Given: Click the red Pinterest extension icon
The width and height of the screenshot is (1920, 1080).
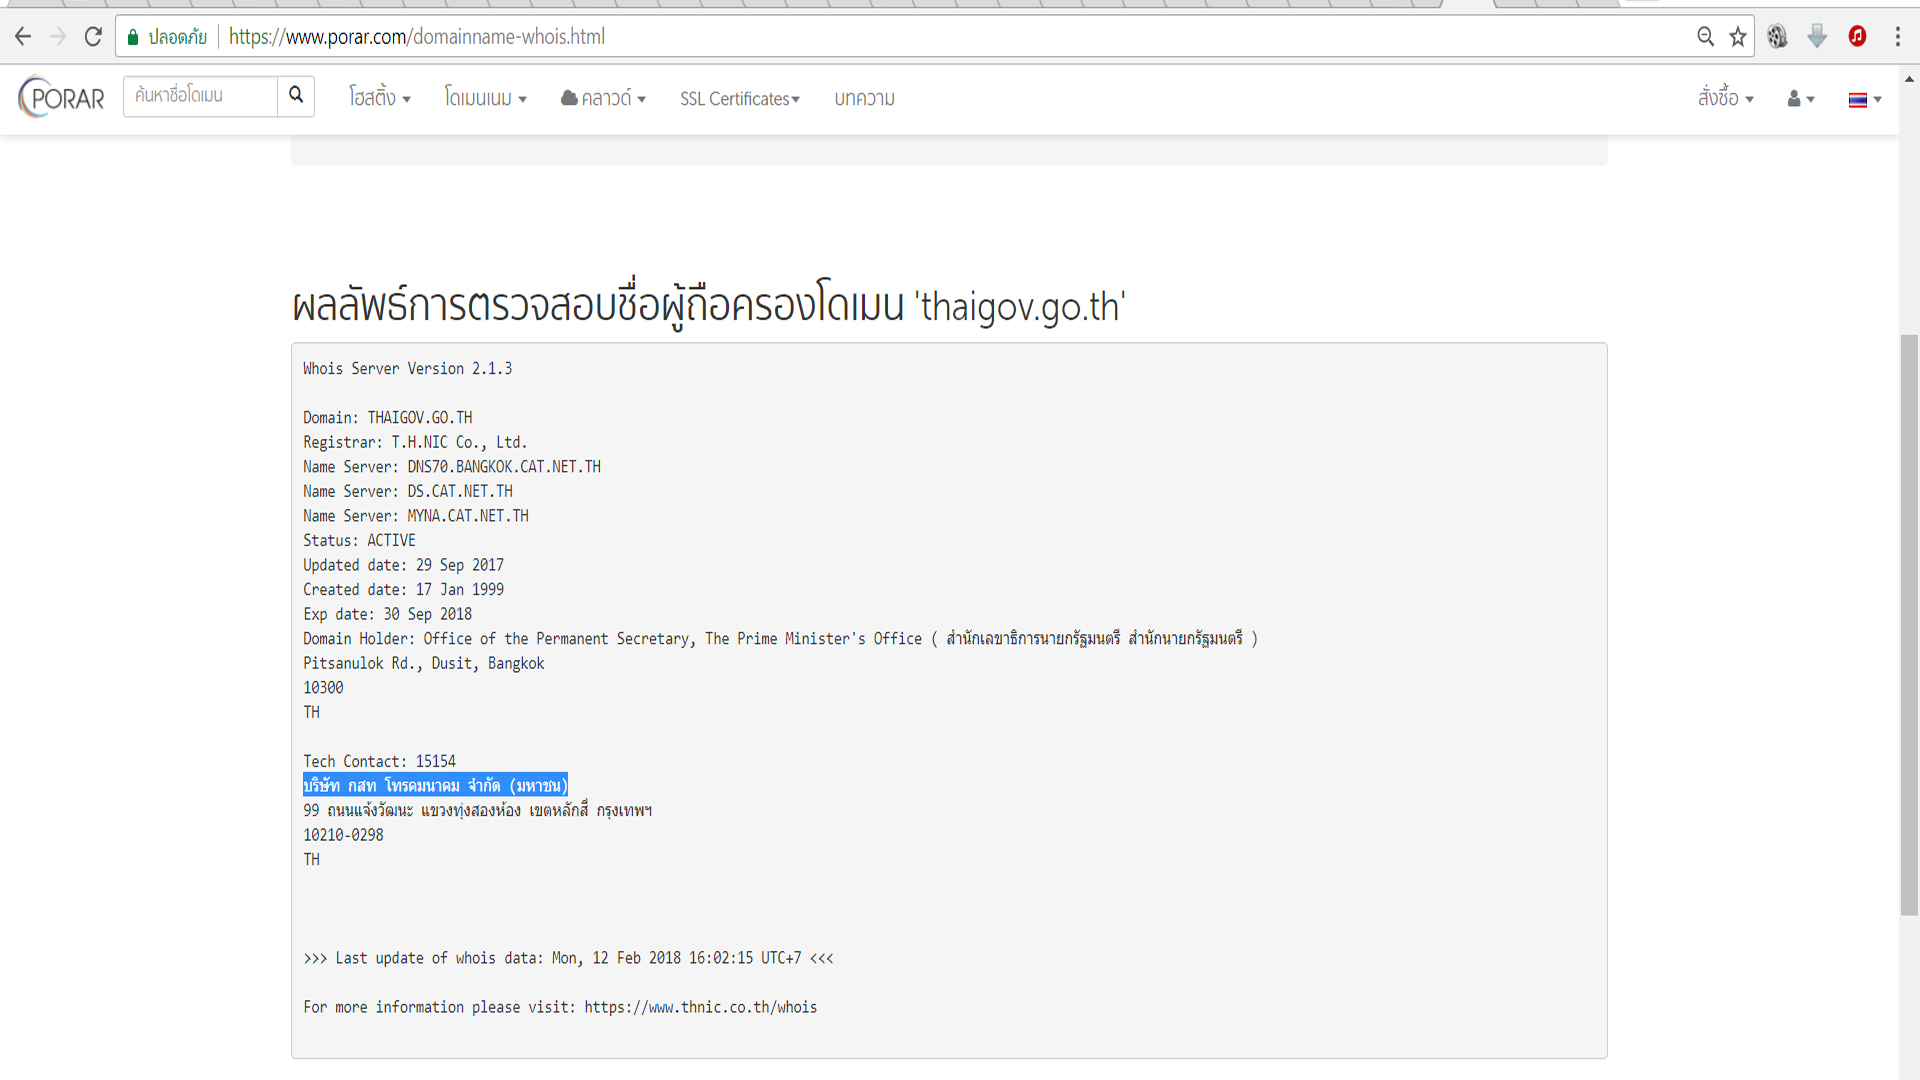Looking at the screenshot, I should click(x=1857, y=37).
